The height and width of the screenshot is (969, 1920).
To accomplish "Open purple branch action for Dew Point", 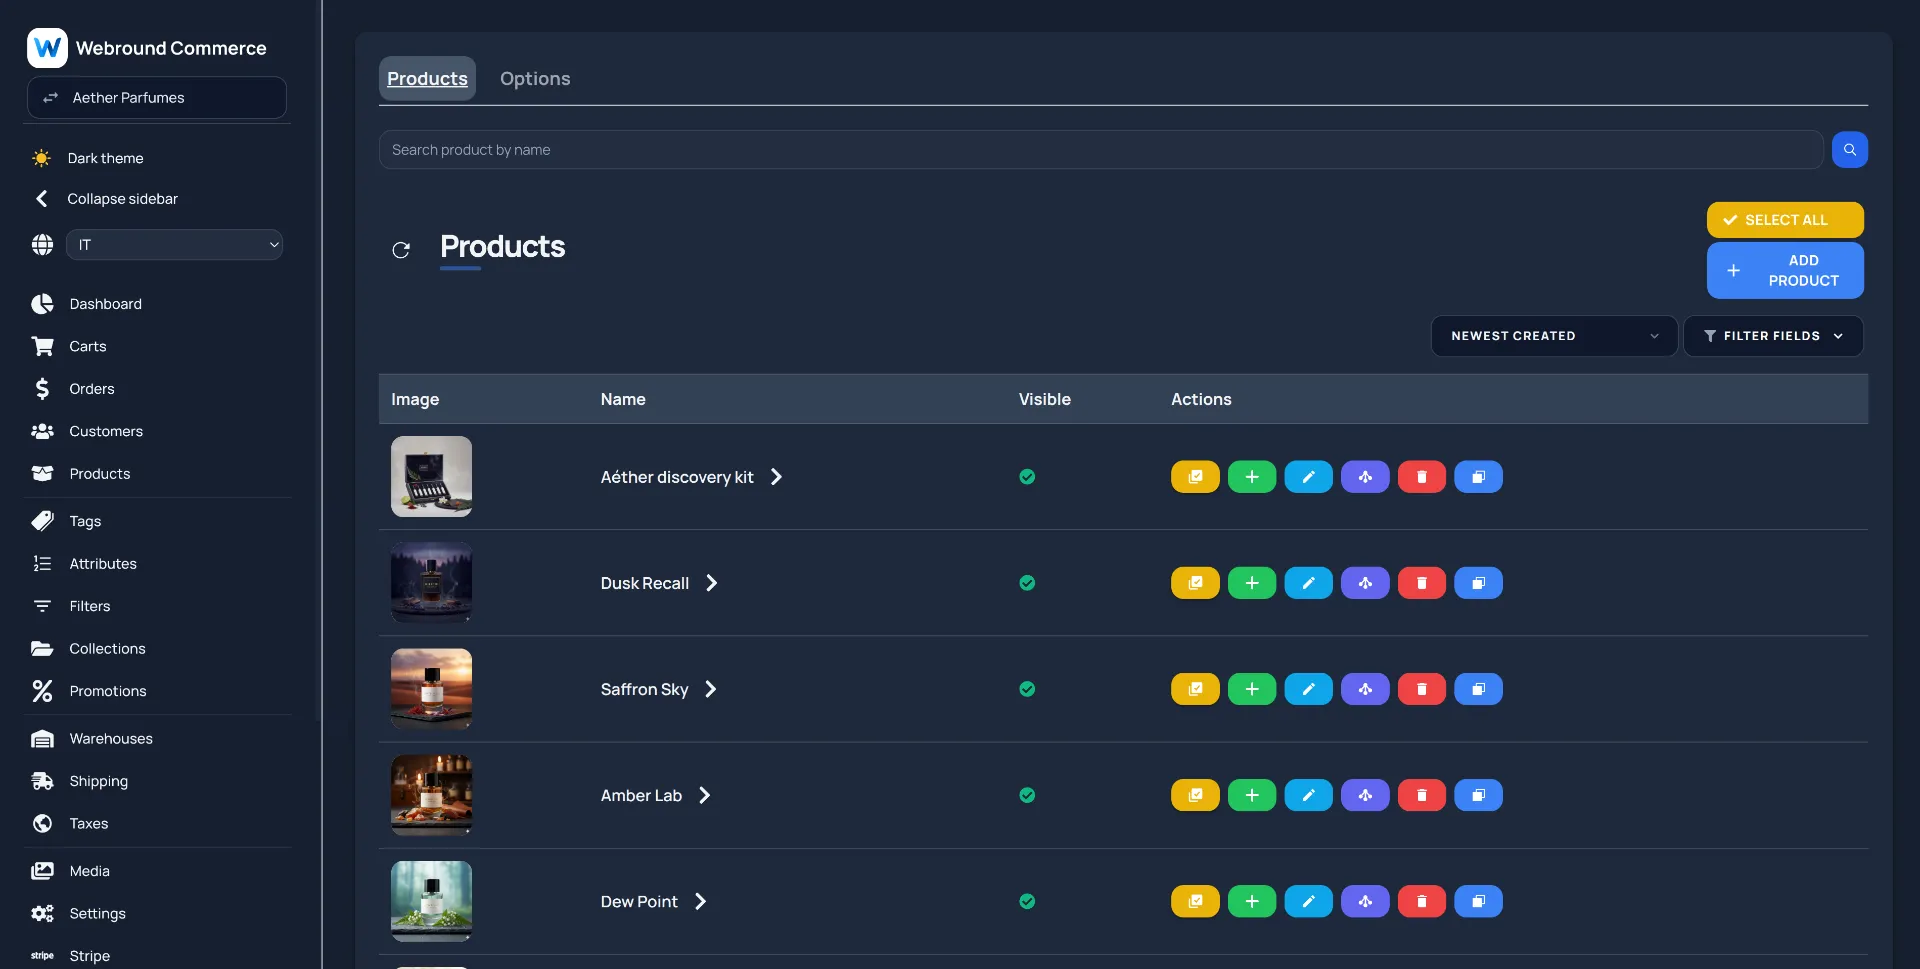I will [x=1365, y=901].
